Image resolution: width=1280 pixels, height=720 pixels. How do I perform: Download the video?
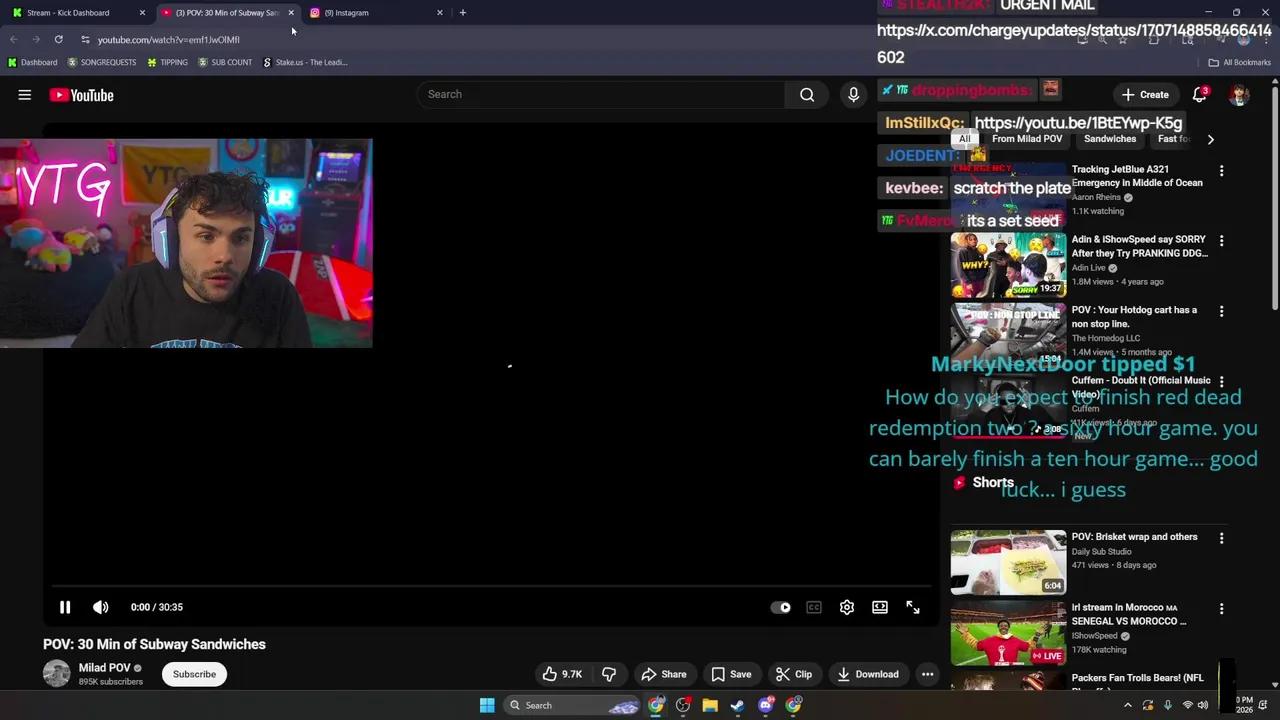(x=868, y=674)
